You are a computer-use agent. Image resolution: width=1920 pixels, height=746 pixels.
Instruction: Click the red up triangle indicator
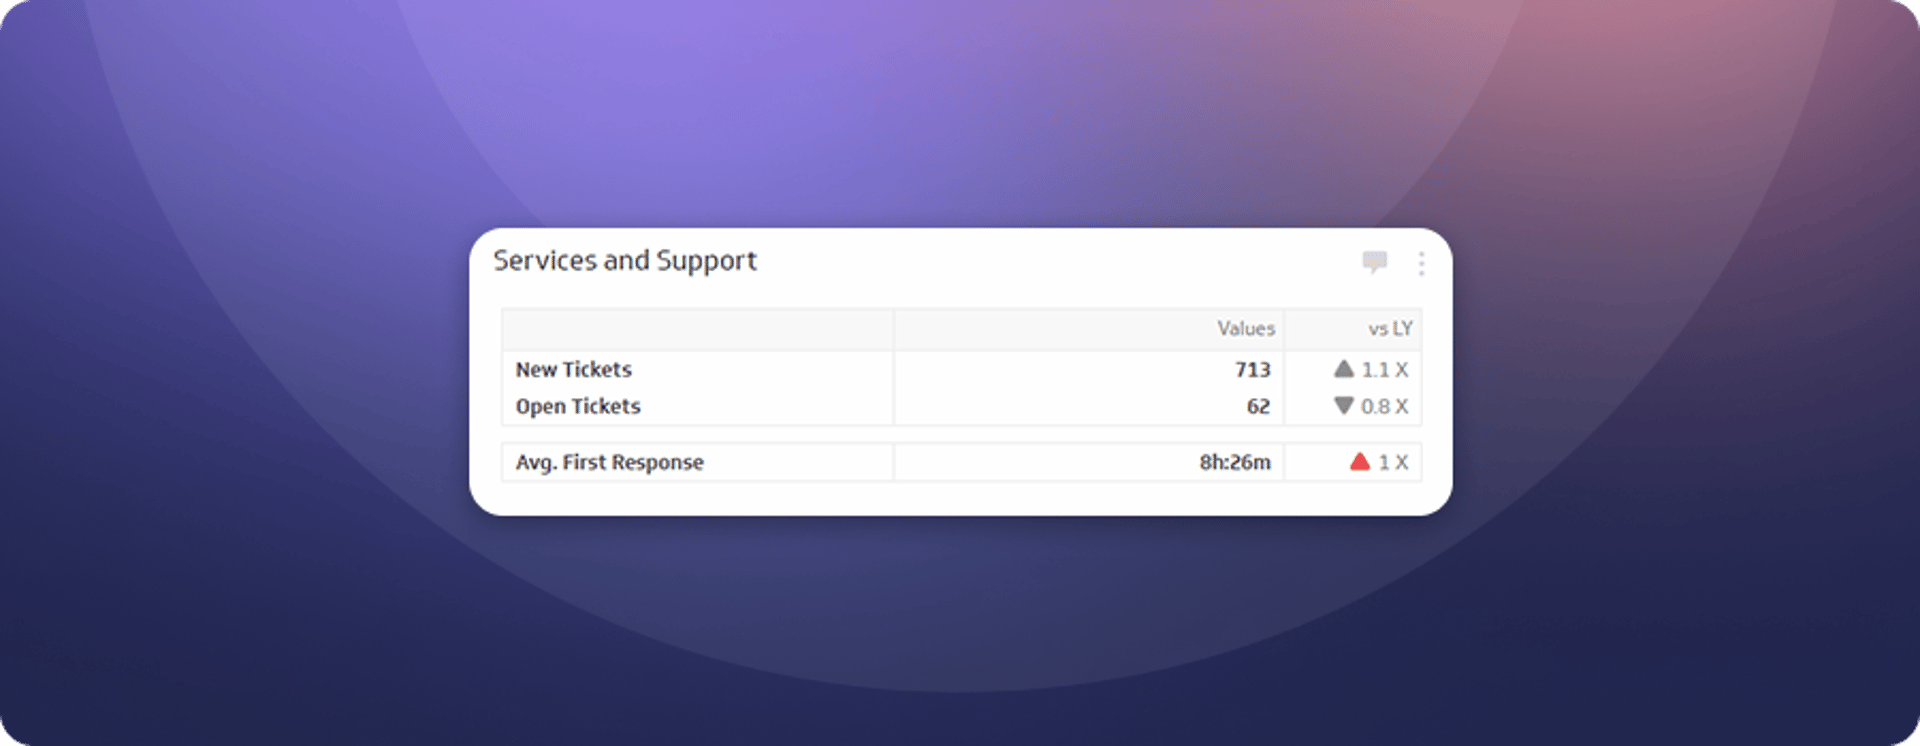(1359, 462)
